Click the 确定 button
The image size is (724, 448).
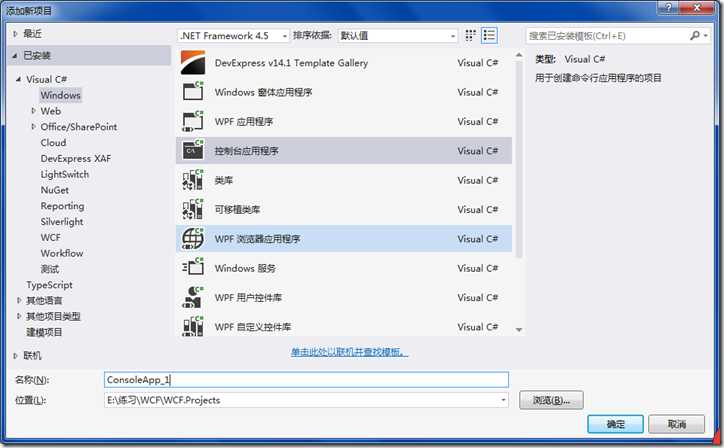(x=615, y=424)
